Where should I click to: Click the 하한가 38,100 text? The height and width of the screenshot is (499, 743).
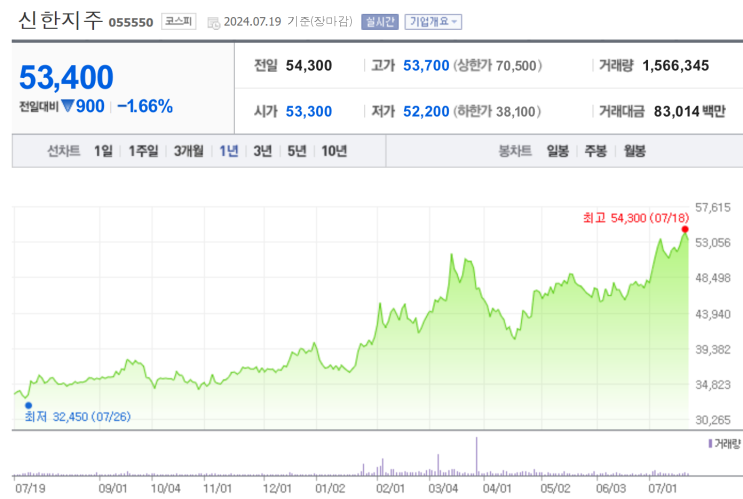[497, 111]
